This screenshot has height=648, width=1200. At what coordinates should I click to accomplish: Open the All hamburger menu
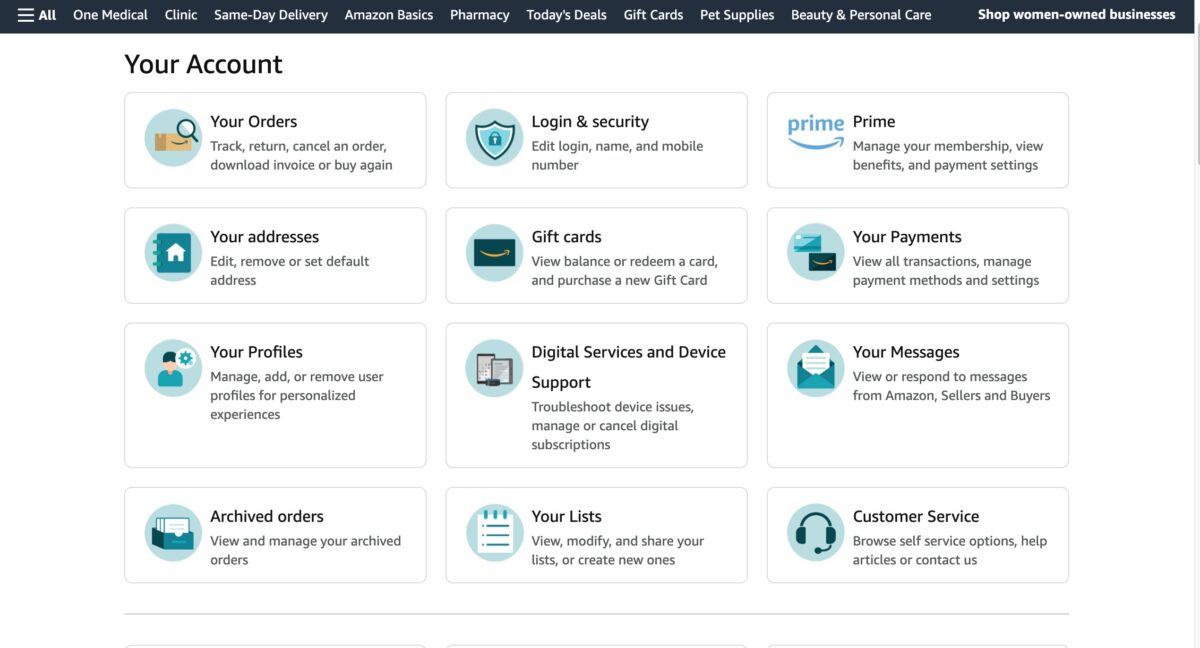37,15
